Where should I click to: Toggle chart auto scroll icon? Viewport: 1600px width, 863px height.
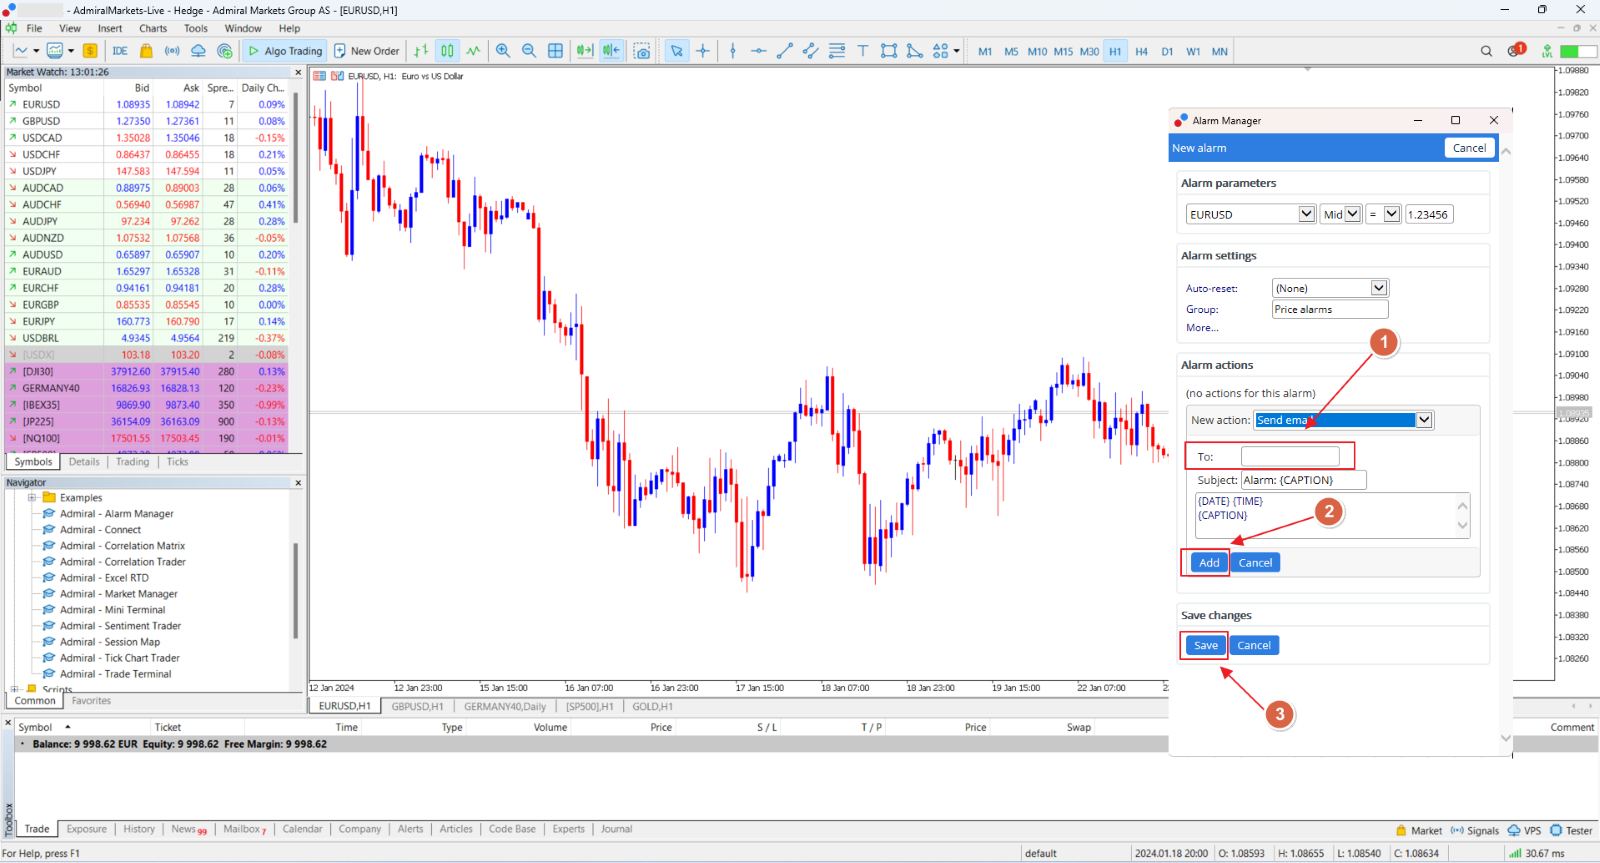585,51
